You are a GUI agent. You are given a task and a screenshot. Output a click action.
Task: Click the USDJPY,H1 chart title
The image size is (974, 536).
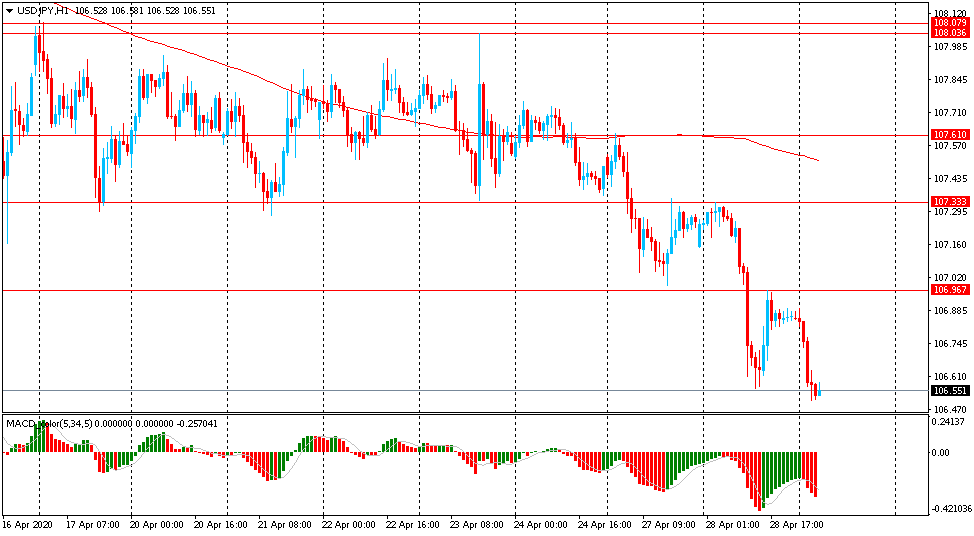[x=43, y=11]
